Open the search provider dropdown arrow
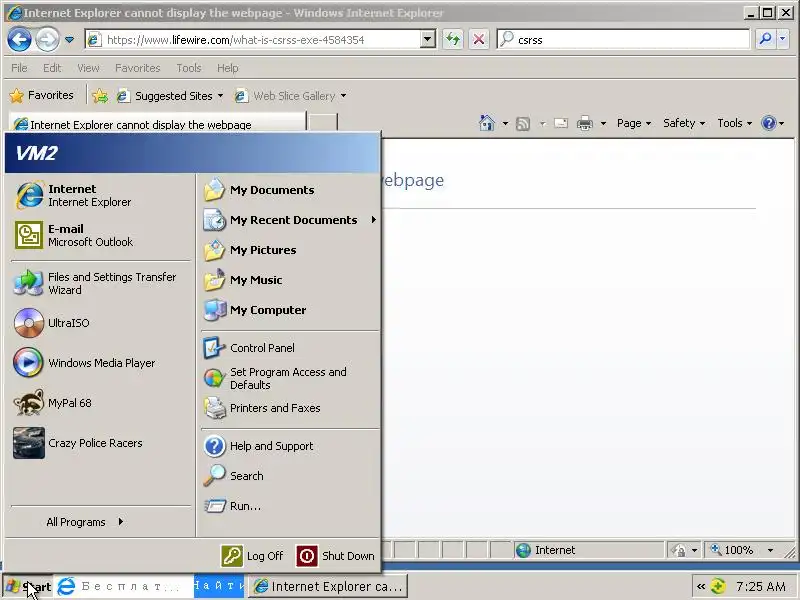The height and width of the screenshot is (600, 800). coord(783,39)
